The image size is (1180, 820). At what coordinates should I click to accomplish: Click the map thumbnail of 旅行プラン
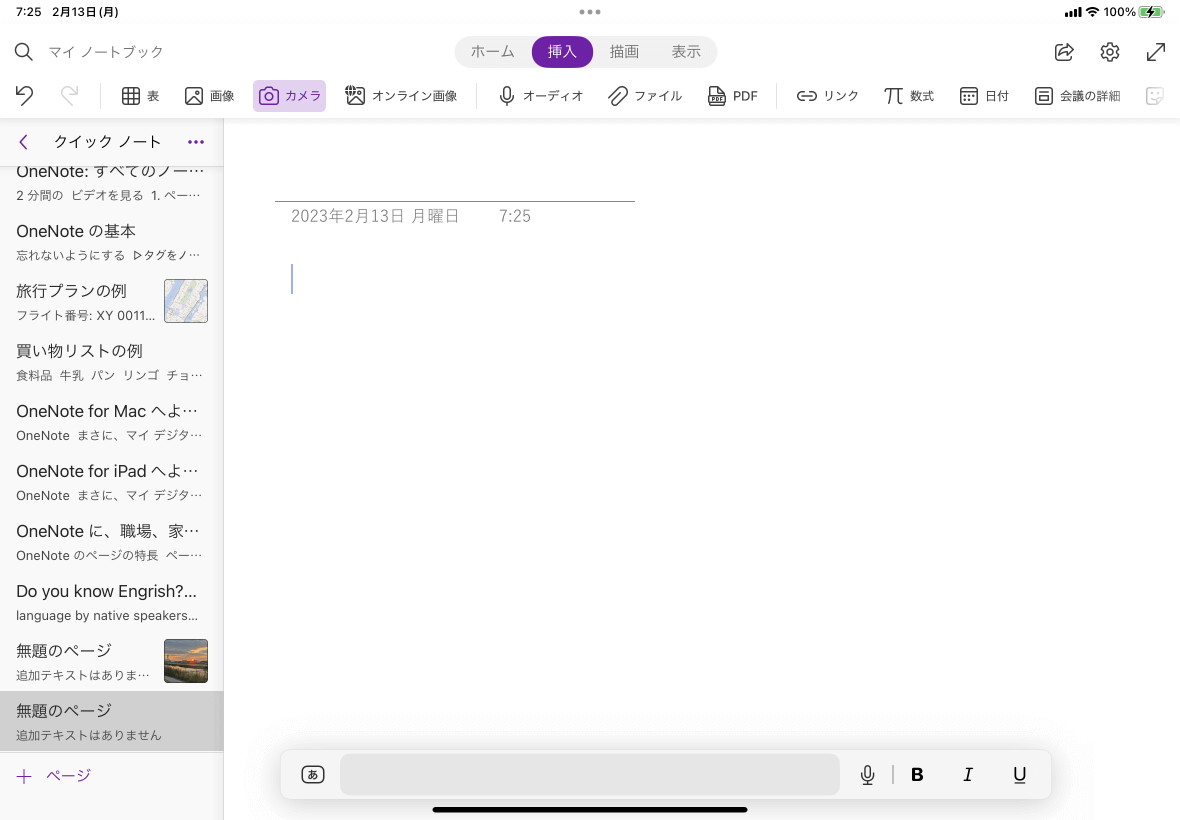pyautogui.click(x=186, y=301)
